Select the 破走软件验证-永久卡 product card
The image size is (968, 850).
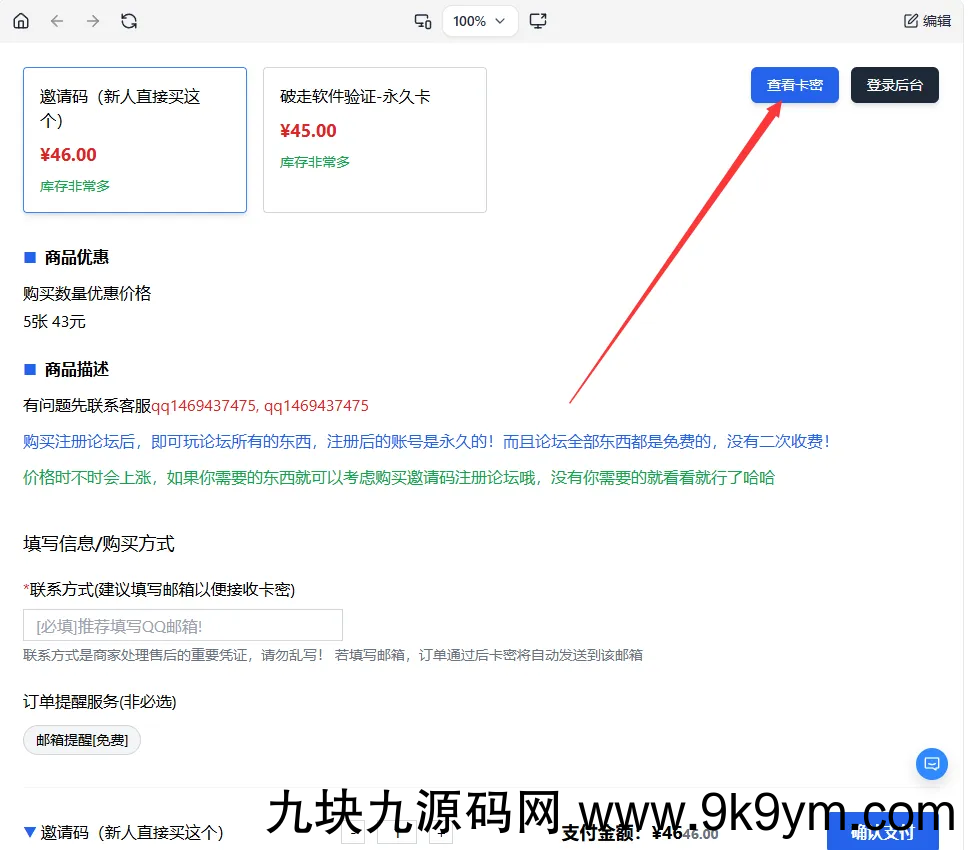tap(375, 140)
